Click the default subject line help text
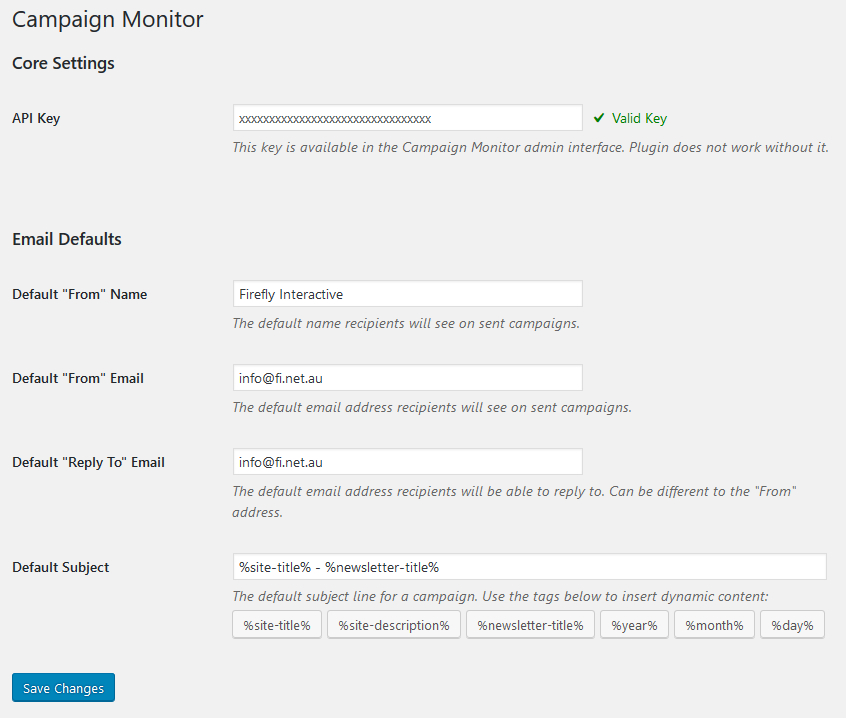The width and height of the screenshot is (846, 718). pyautogui.click(x=500, y=596)
